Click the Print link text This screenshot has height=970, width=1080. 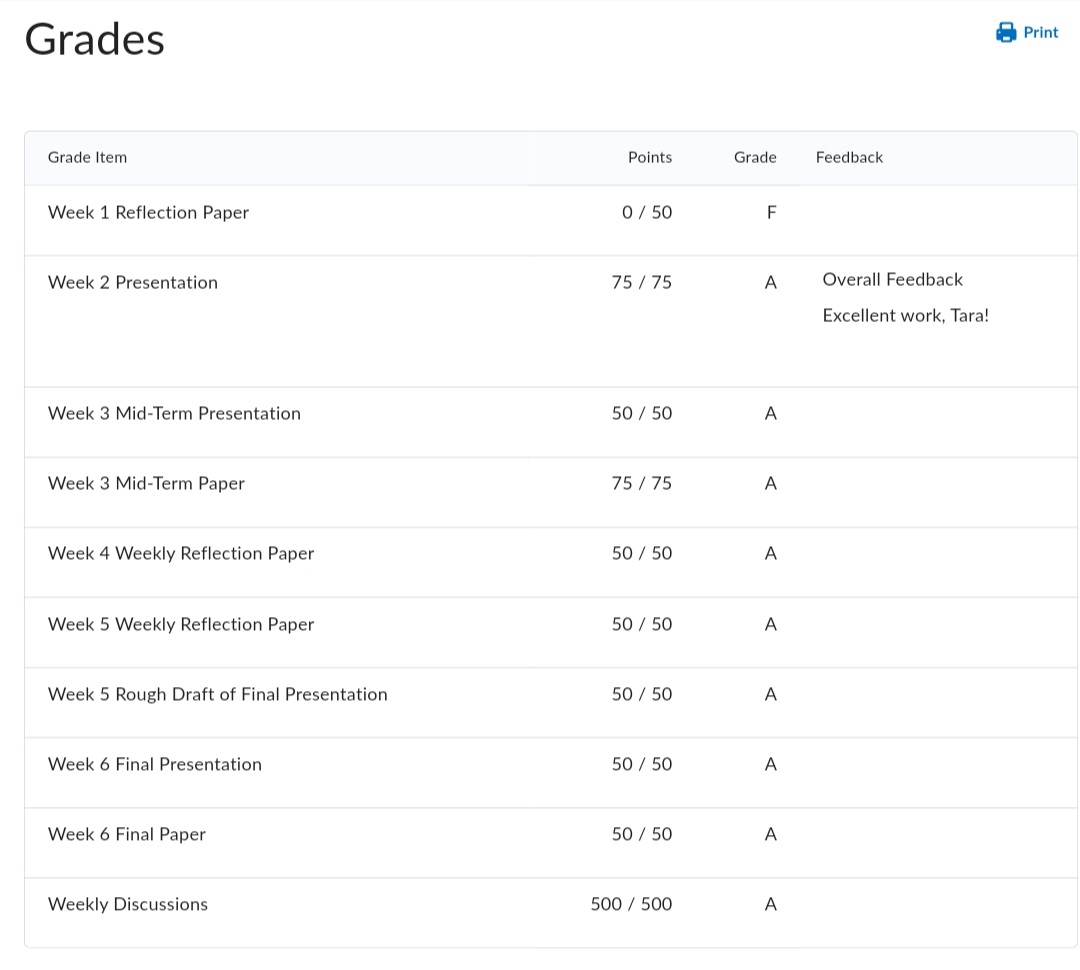click(x=1040, y=33)
